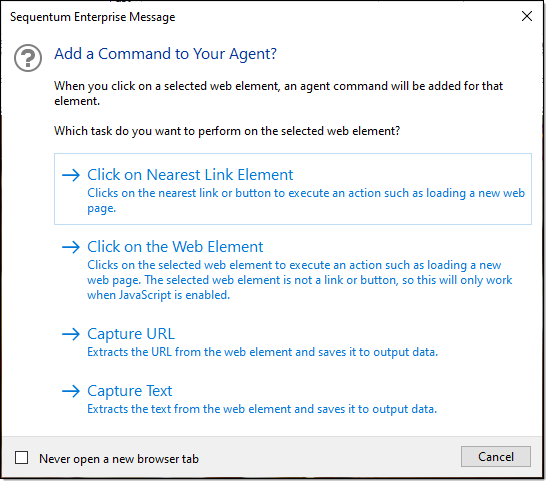The width and height of the screenshot is (549, 484).
Task: Choose Click on the Web Element option
Action: click(x=293, y=270)
